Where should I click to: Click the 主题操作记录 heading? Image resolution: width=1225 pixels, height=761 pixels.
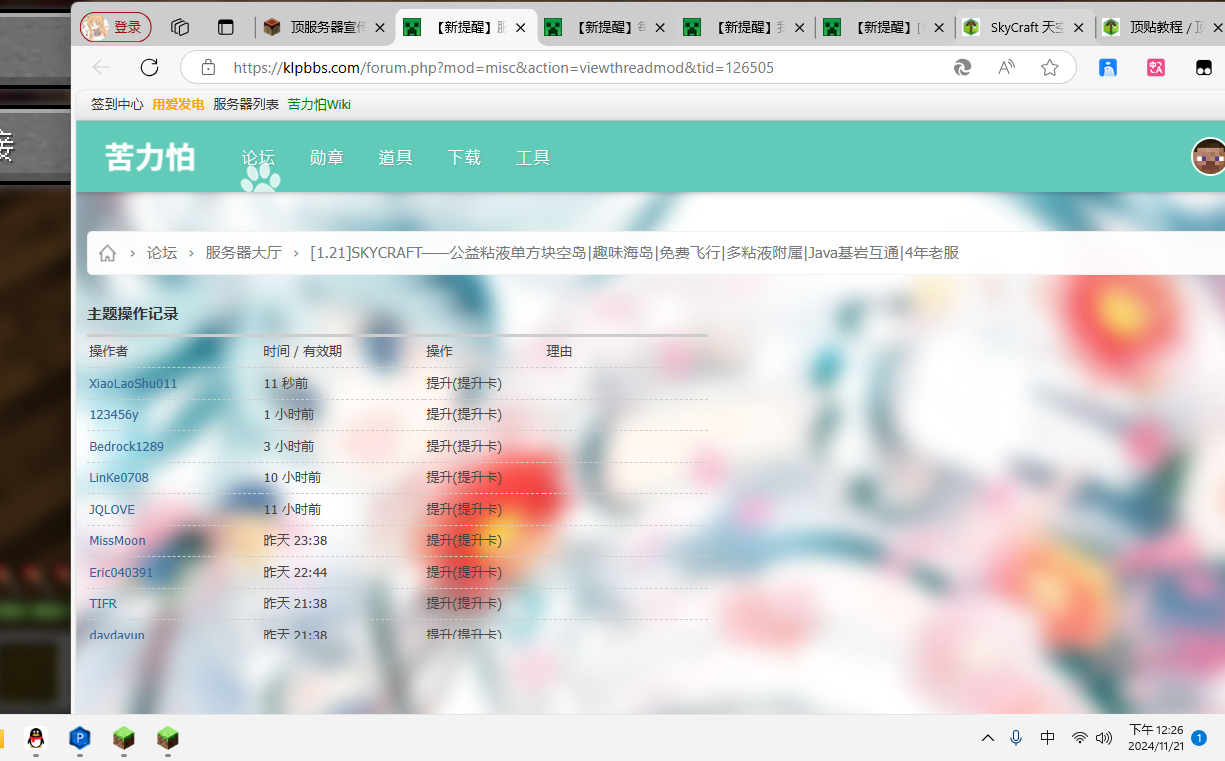coord(133,314)
